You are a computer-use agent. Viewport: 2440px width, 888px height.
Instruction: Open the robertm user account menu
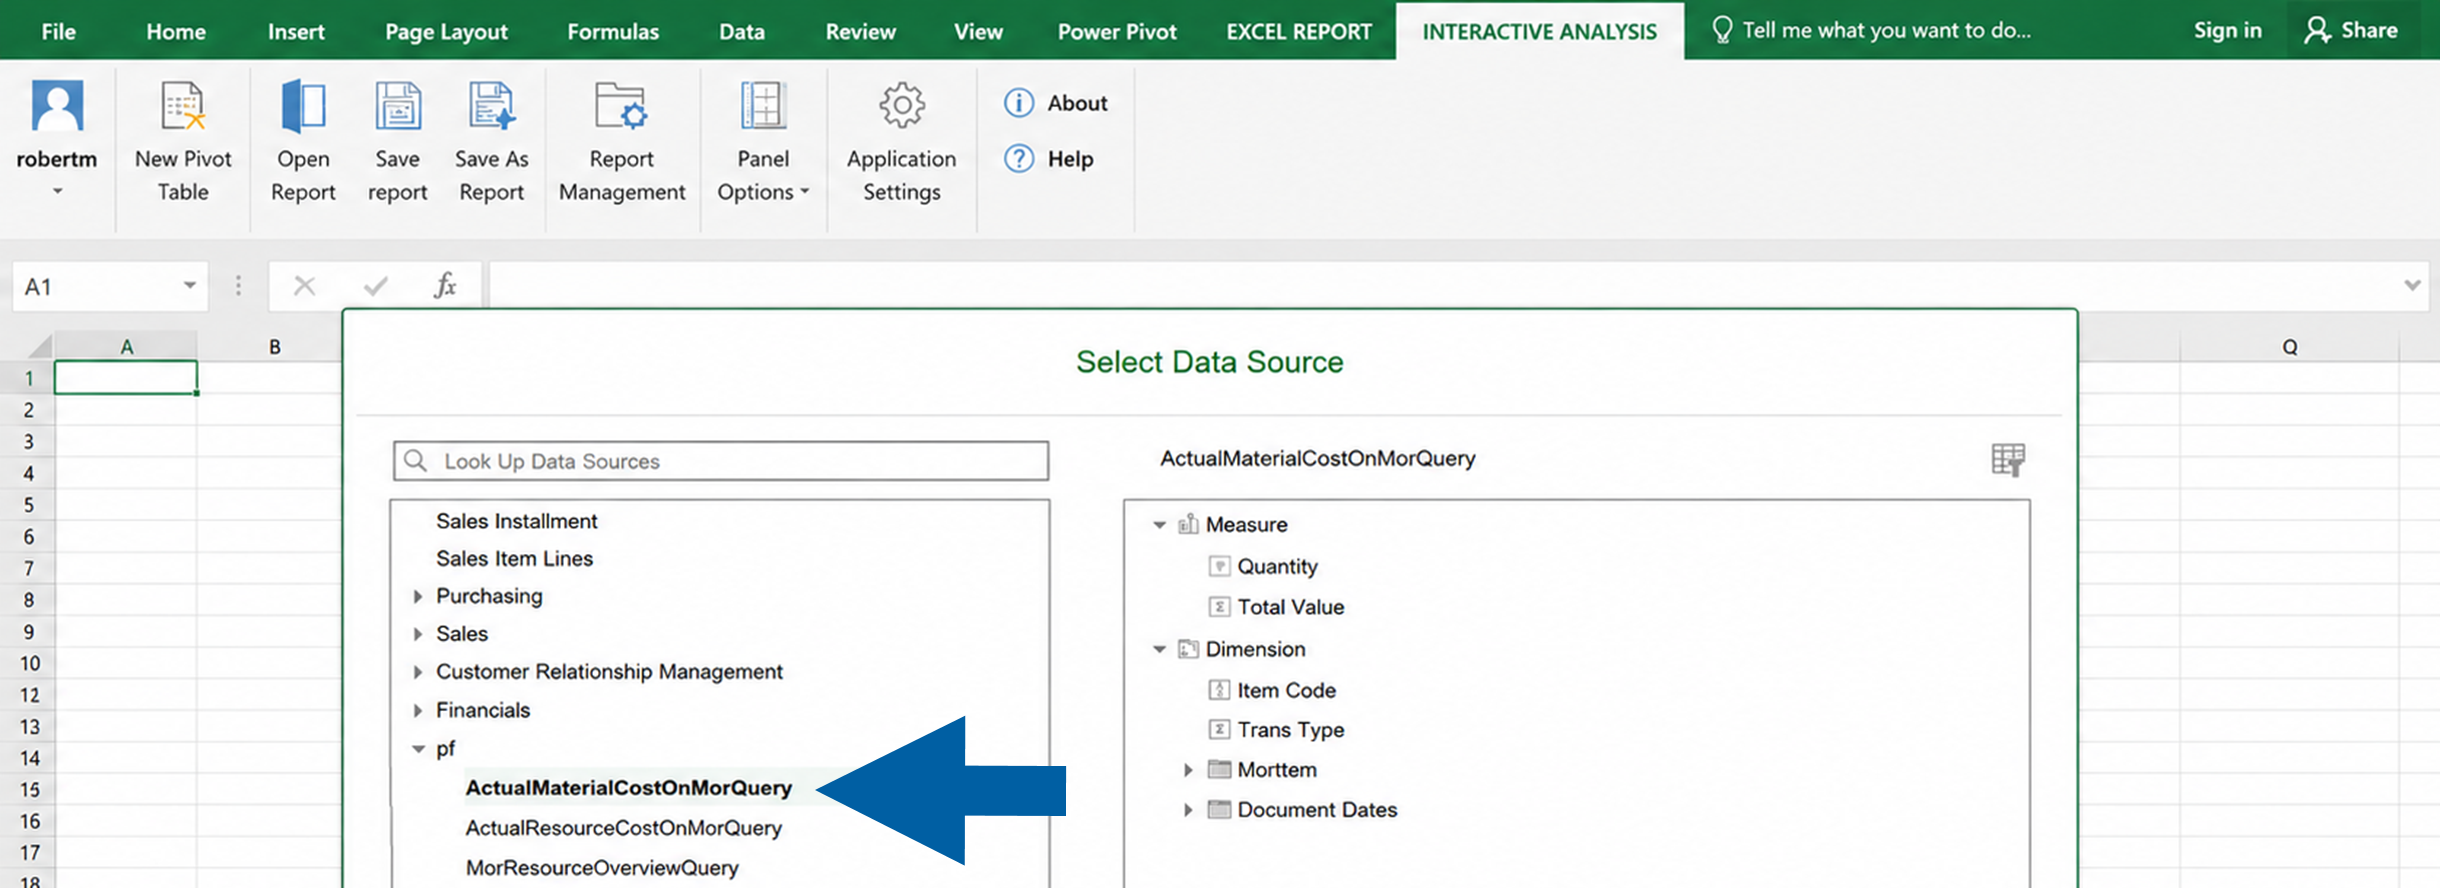coord(57,138)
